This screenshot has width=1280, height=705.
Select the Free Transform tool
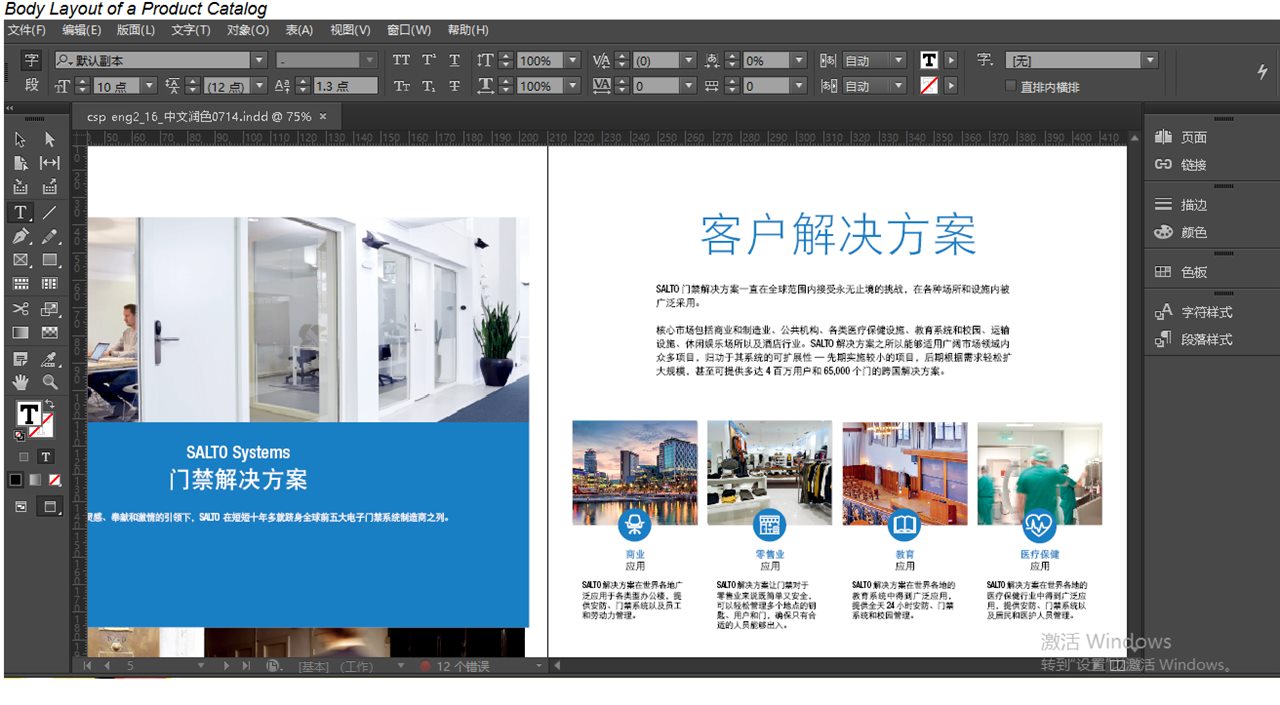[x=49, y=309]
